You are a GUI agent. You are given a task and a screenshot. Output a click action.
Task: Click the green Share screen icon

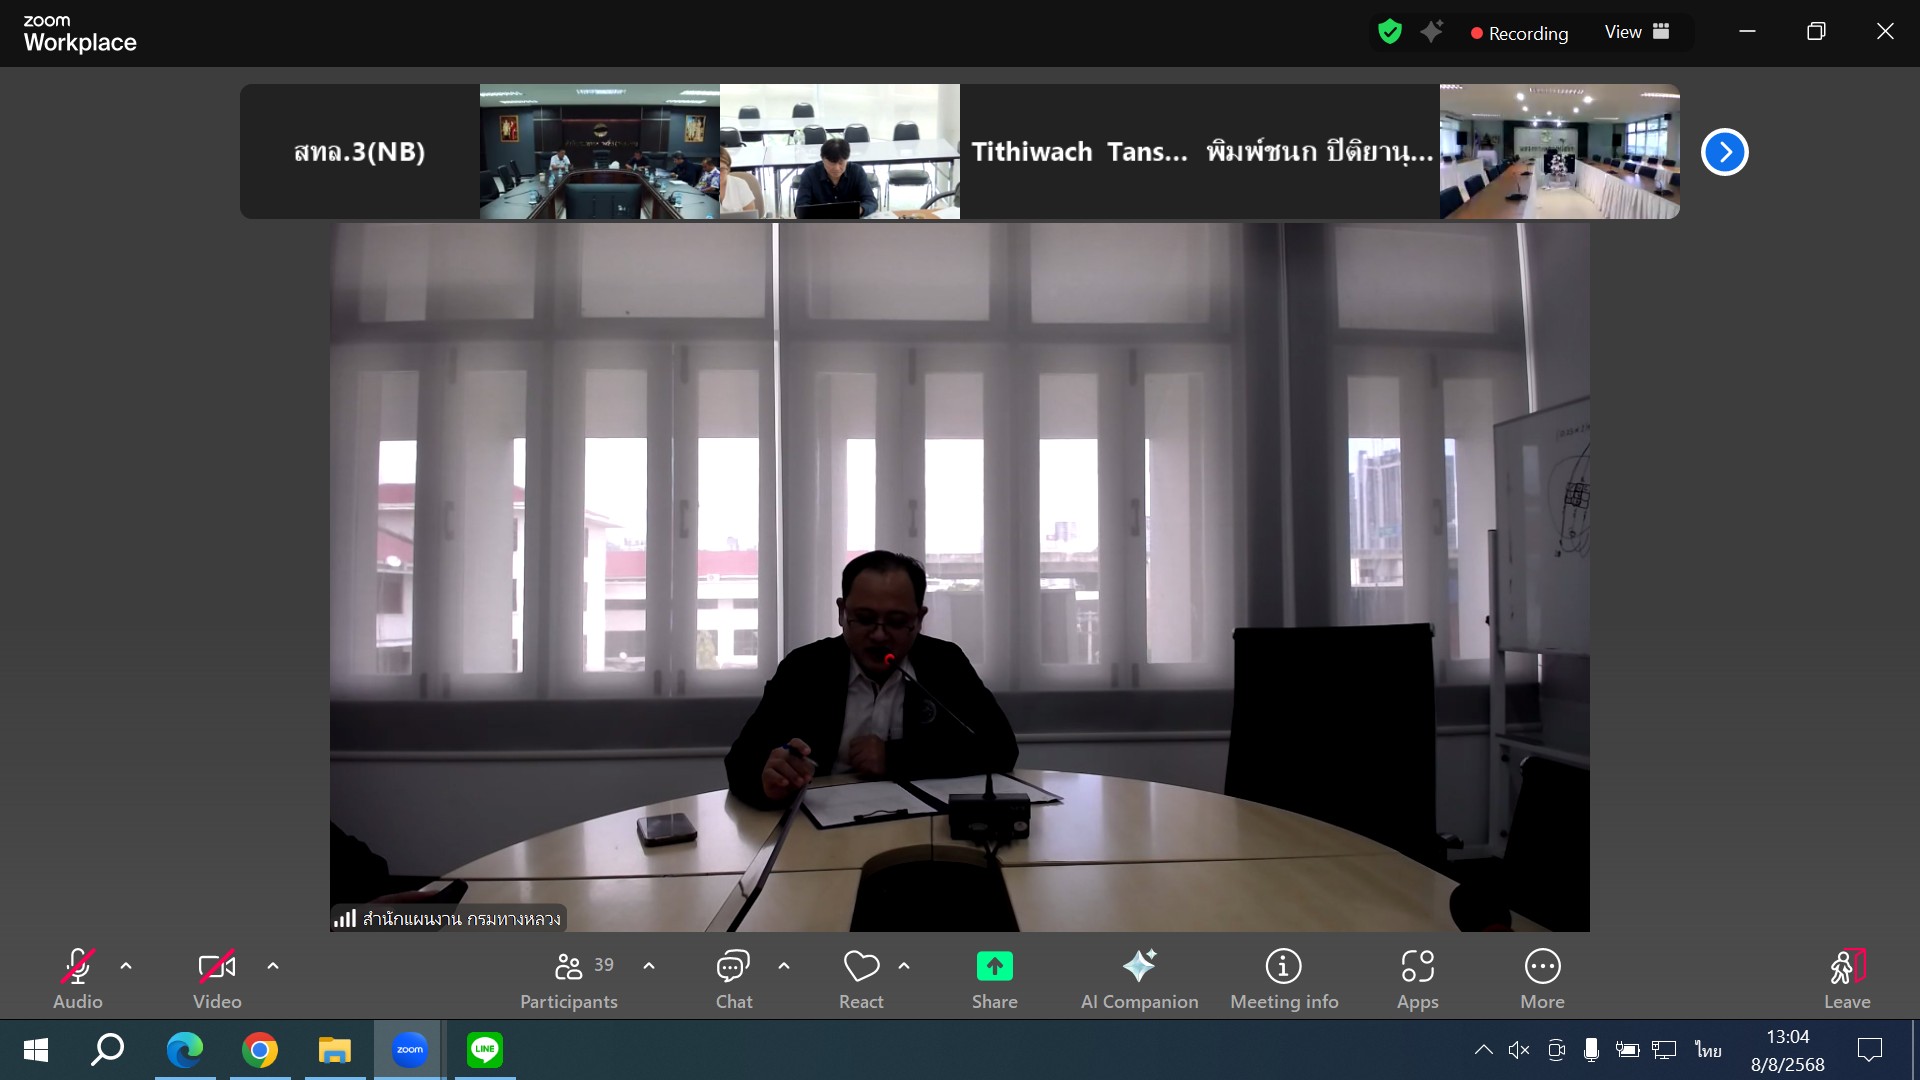(x=994, y=967)
